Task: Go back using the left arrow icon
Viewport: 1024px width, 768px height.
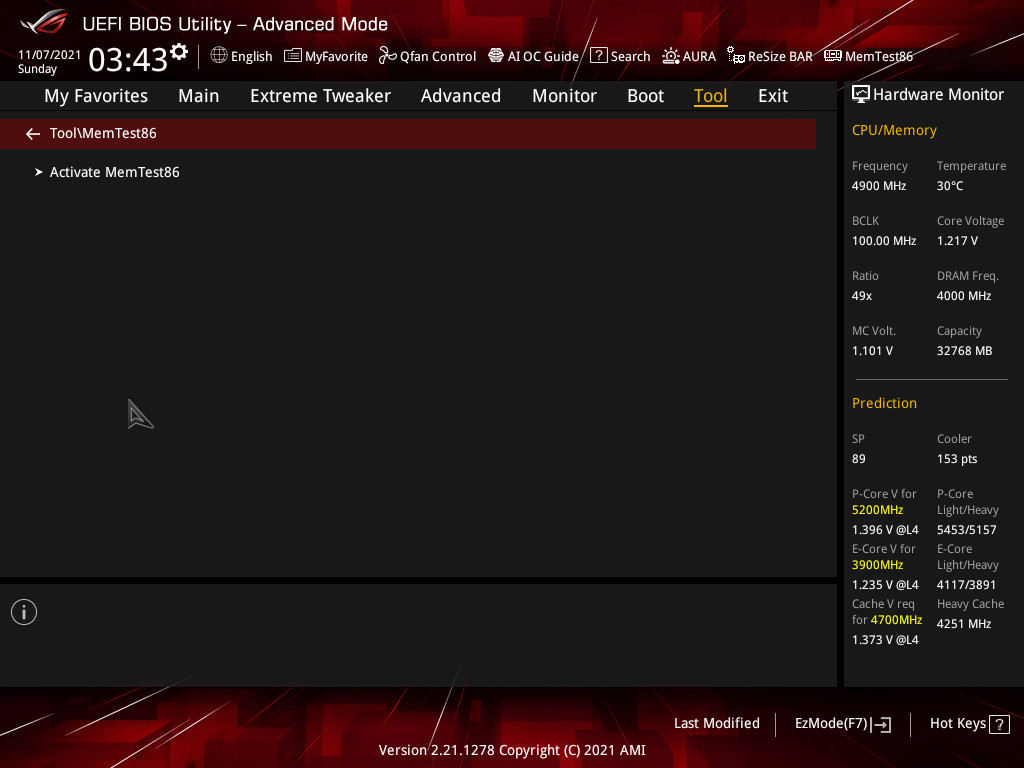Action: click(x=33, y=134)
